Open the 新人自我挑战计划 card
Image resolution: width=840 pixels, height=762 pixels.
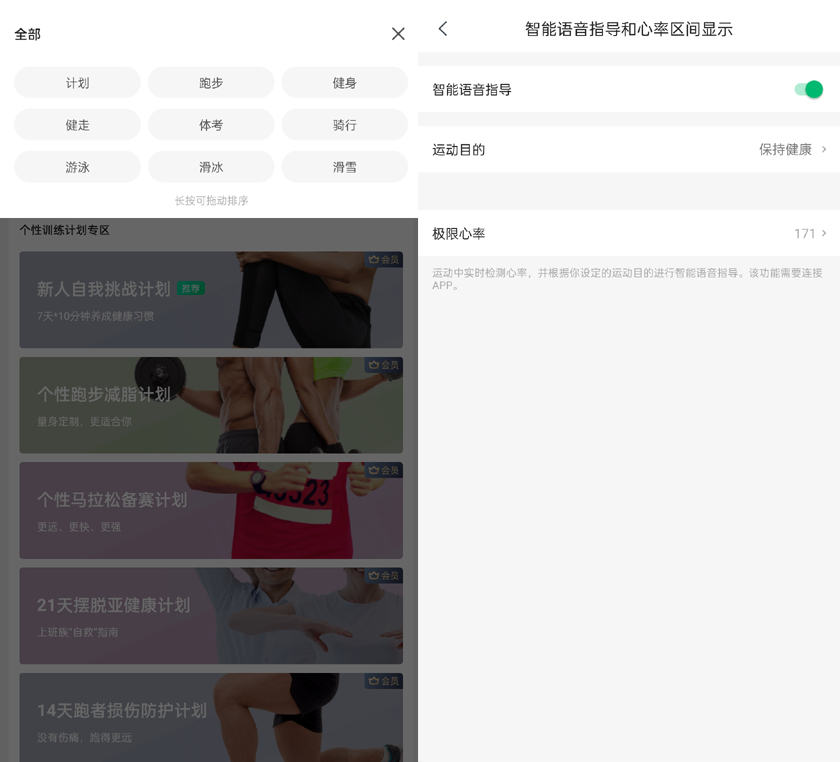coord(211,300)
